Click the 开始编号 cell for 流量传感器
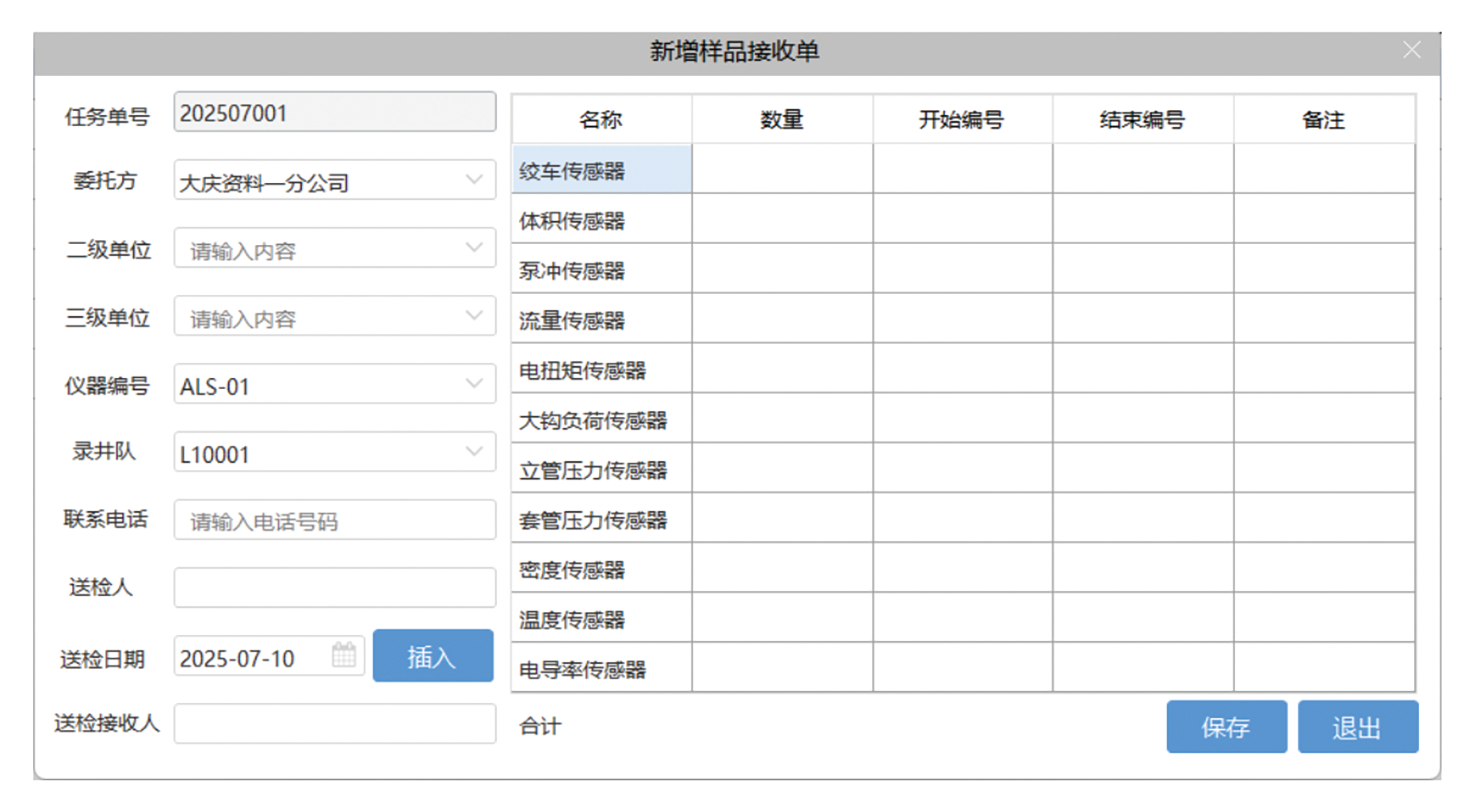 [962, 319]
